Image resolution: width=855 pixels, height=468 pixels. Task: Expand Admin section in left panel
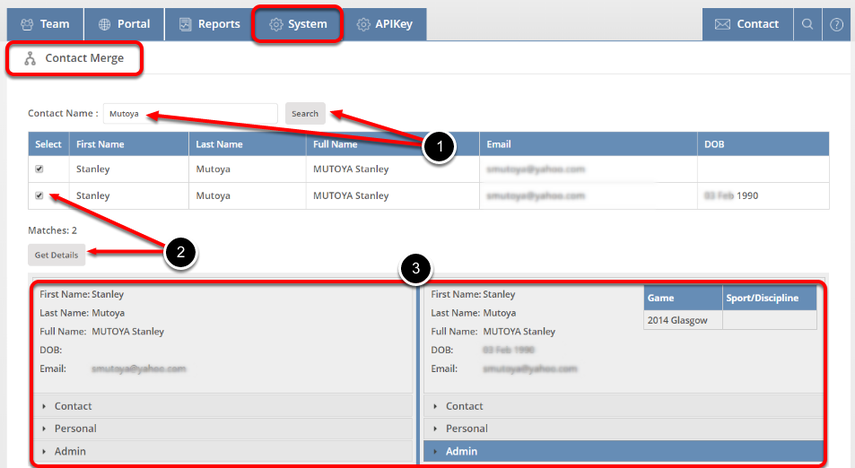224,451
